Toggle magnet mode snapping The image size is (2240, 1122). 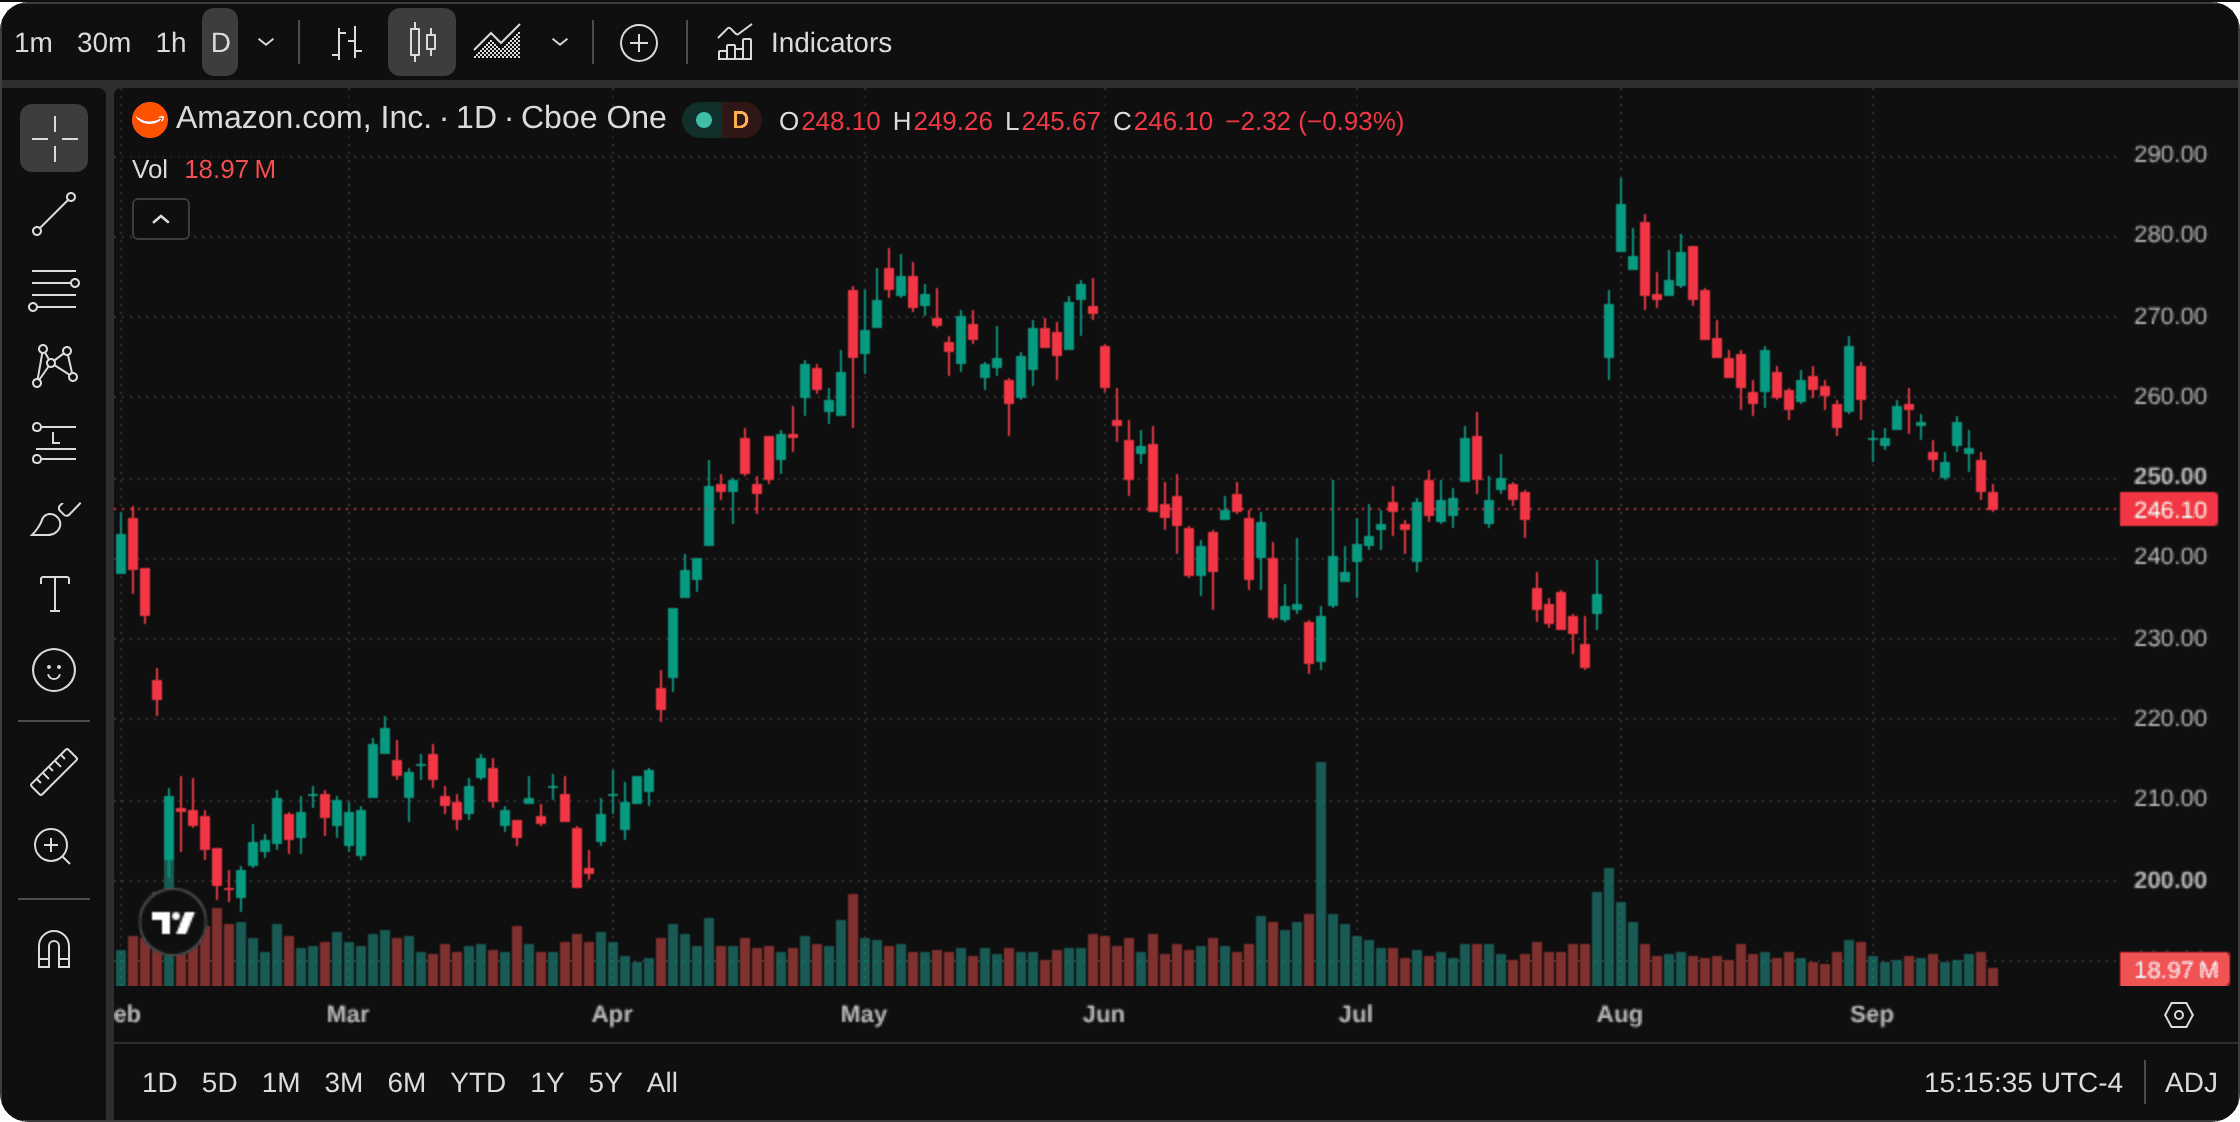(54, 950)
